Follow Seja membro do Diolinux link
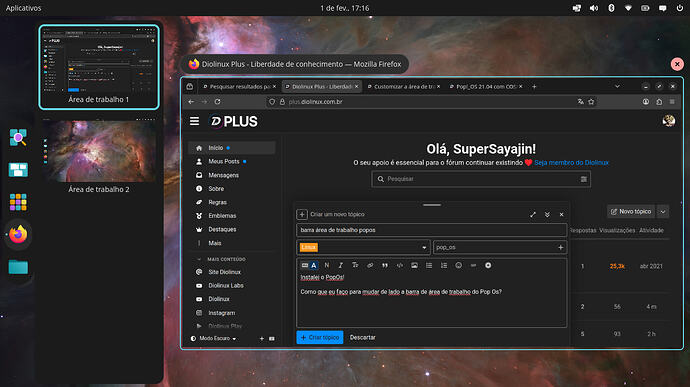The image size is (690, 387). (571, 163)
